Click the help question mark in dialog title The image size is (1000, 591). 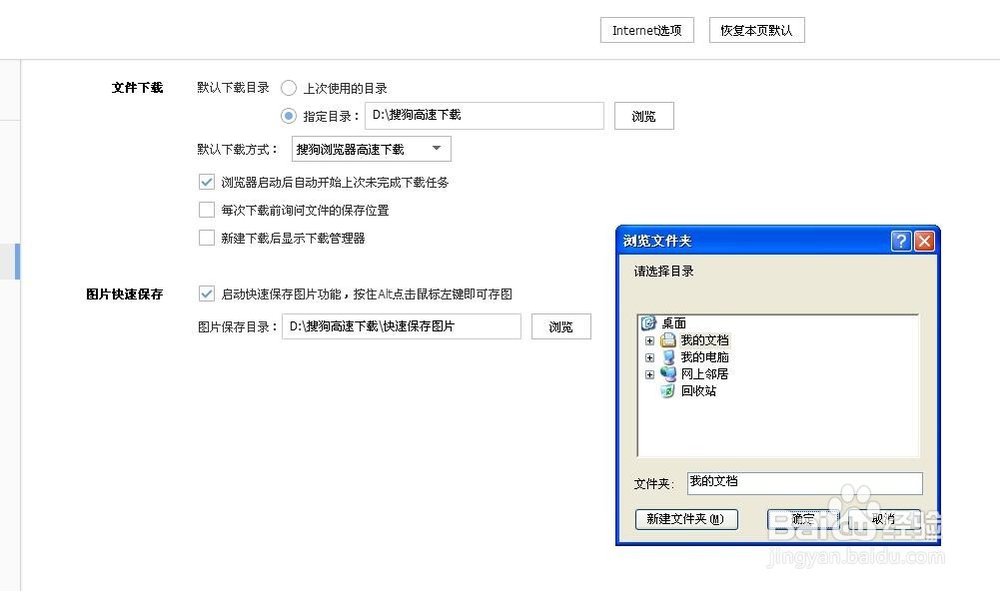pyautogui.click(x=901, y=240)
